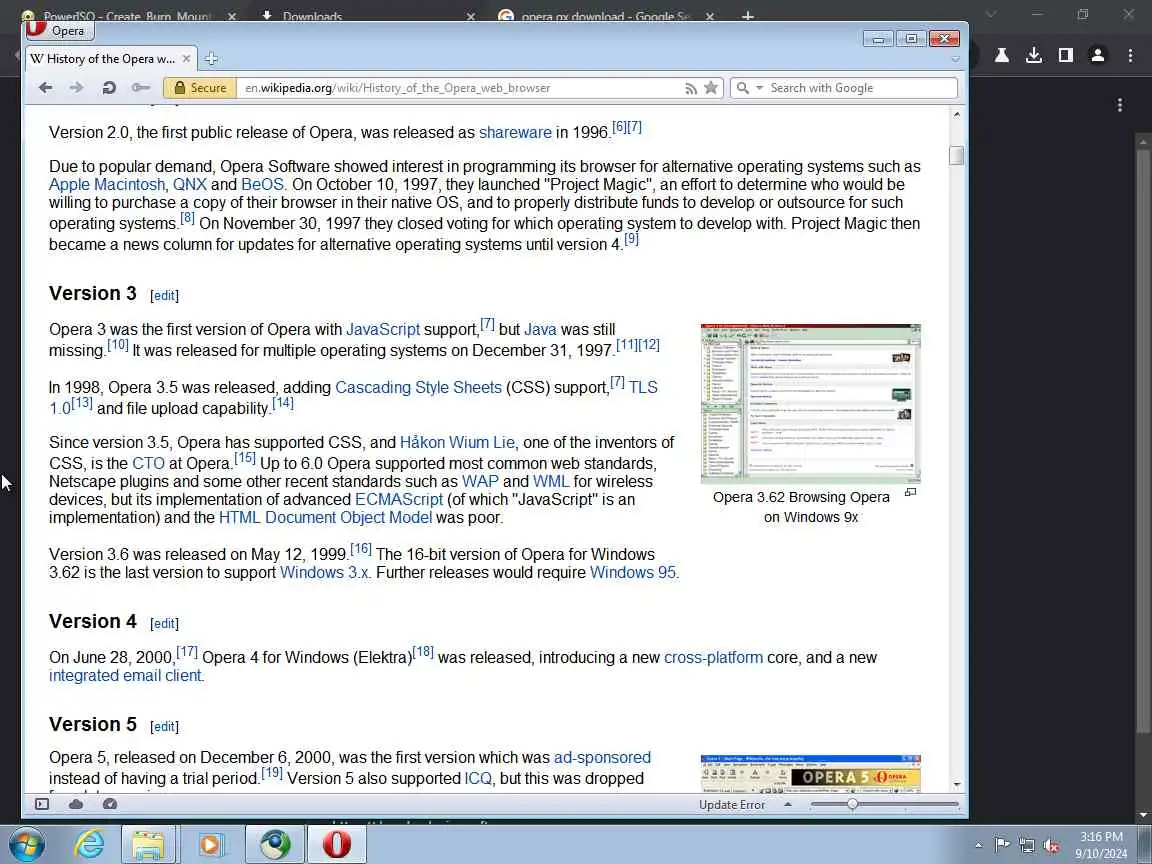Image resolution: width=1152 pixels, height=864 pixels.
Task: Edit the Version 4 section
Action: click(x=165, y=623)
